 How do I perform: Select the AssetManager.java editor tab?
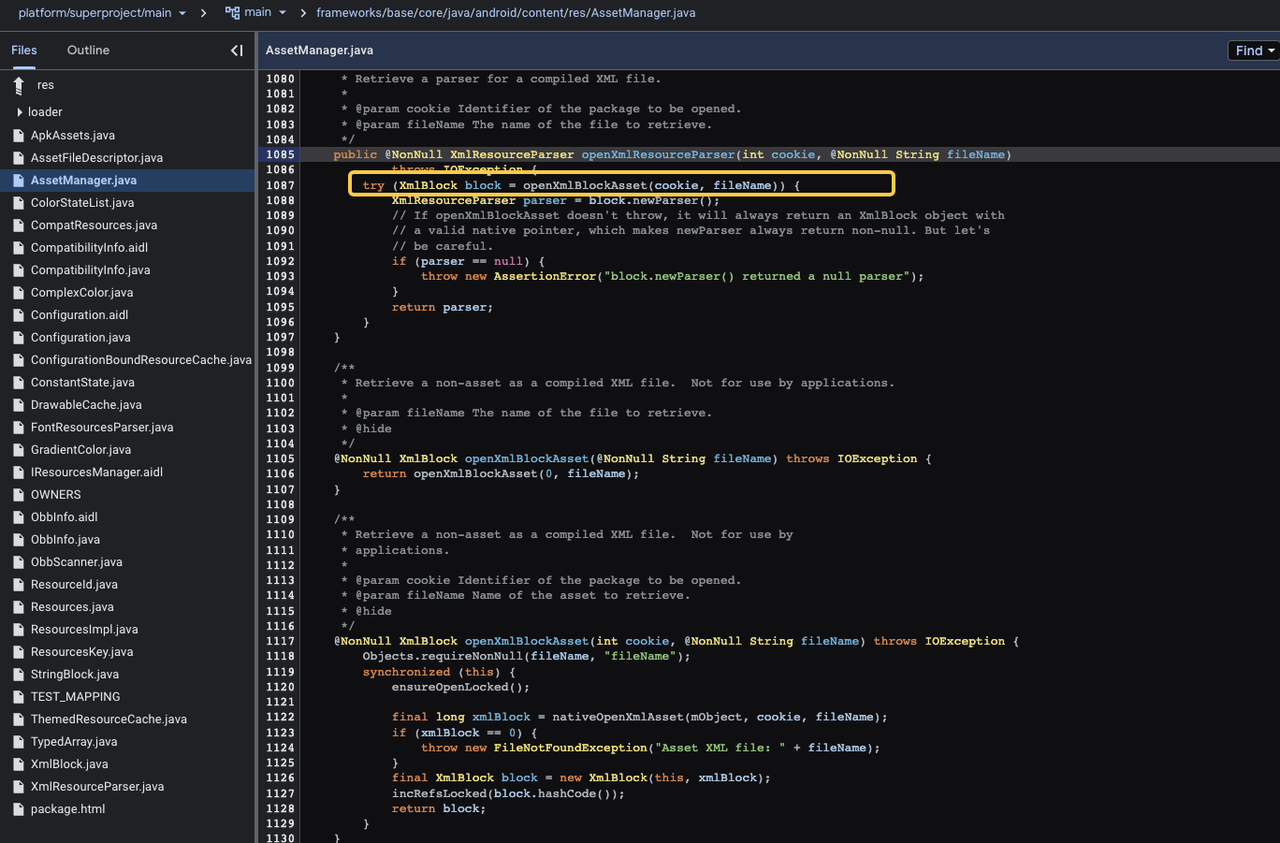[319, 50]
